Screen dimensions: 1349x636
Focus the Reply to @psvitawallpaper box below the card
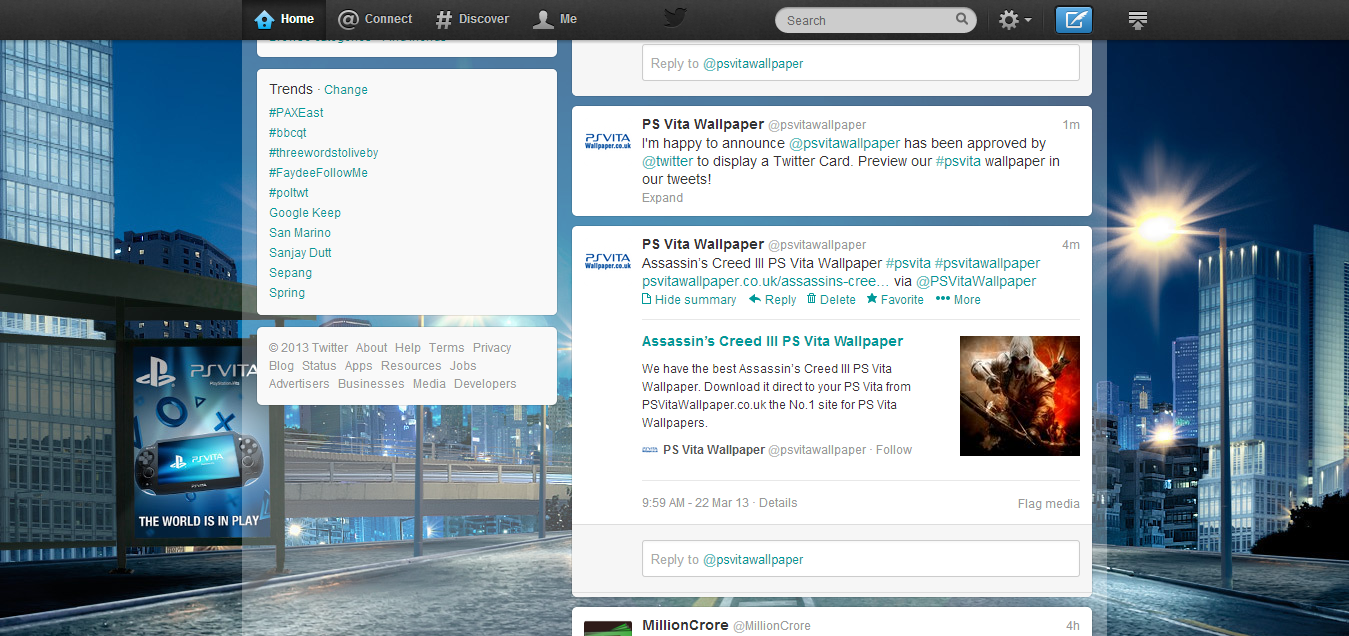click(861, 559)
